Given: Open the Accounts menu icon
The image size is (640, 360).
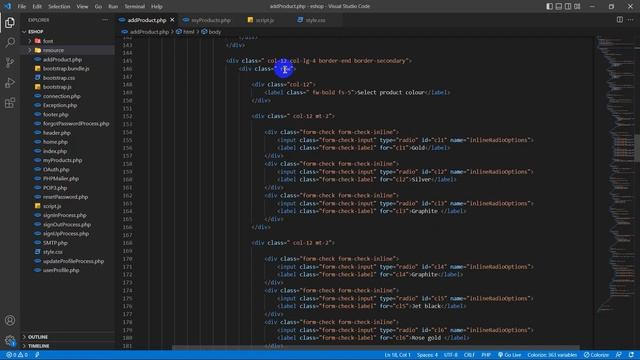Looking at the screenshot, I should tap(10, 320).
